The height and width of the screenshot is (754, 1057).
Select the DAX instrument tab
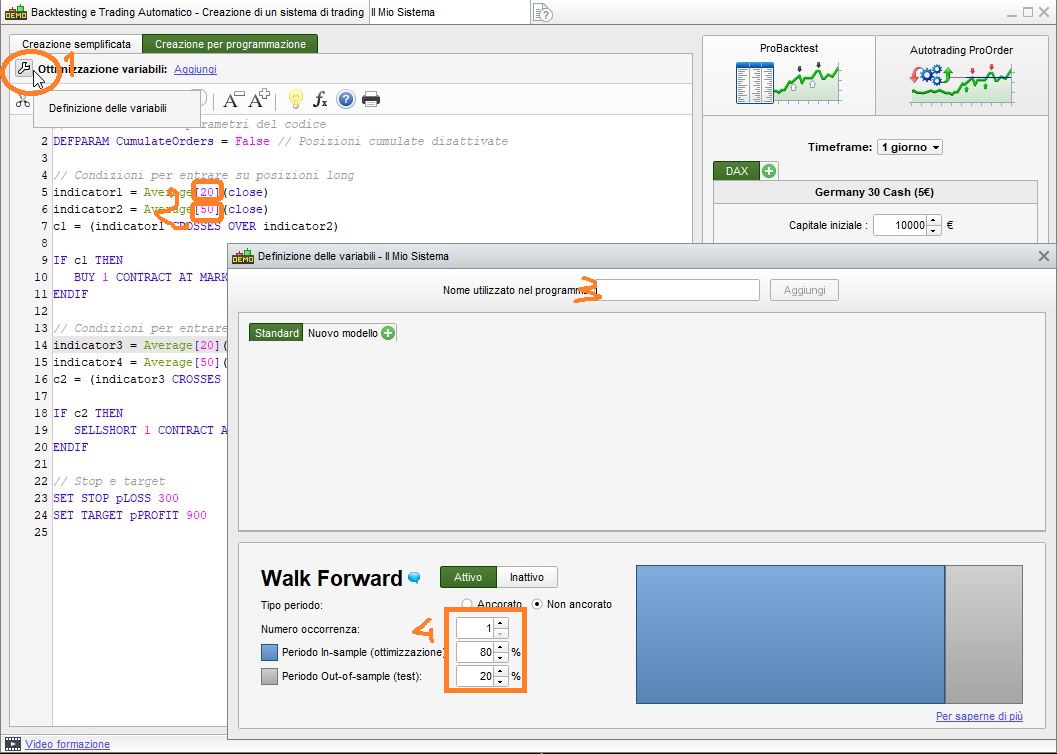tap(736, 171)
